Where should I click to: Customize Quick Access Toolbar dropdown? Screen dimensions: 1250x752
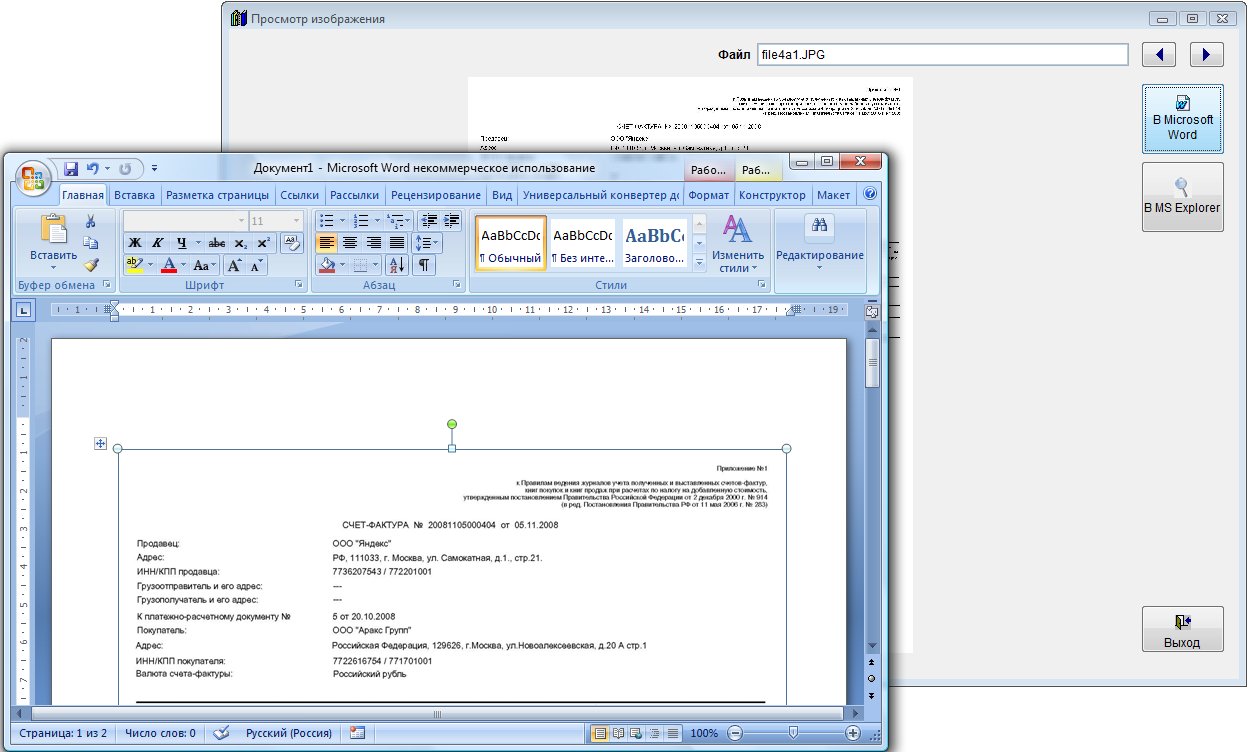click(x=155, y=168)
